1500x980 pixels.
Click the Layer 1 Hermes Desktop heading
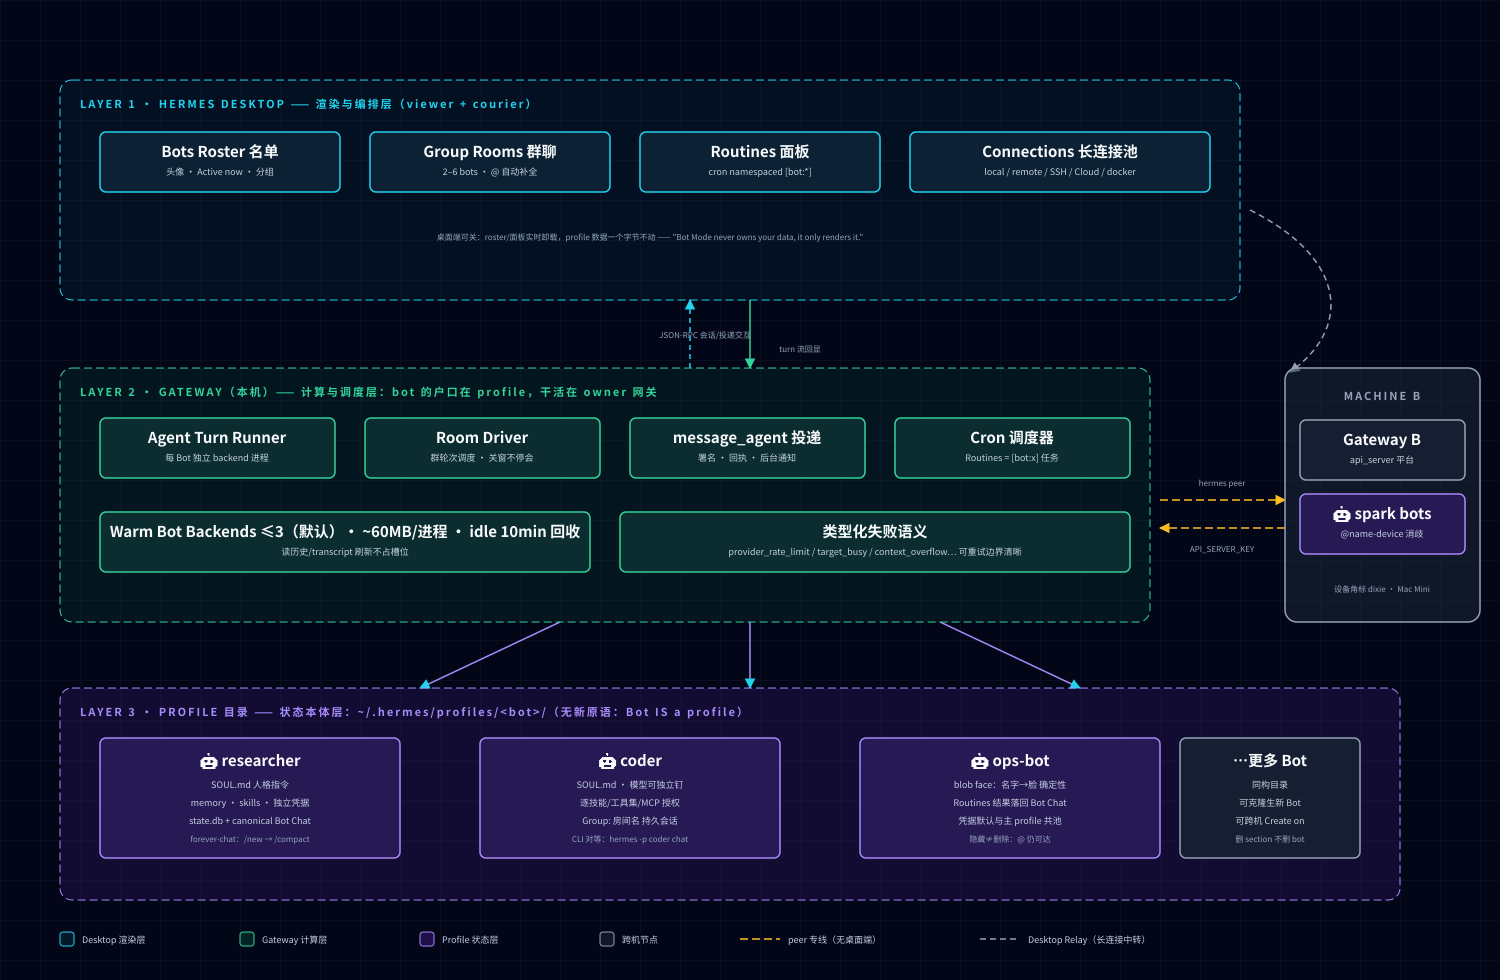(305, 104)
